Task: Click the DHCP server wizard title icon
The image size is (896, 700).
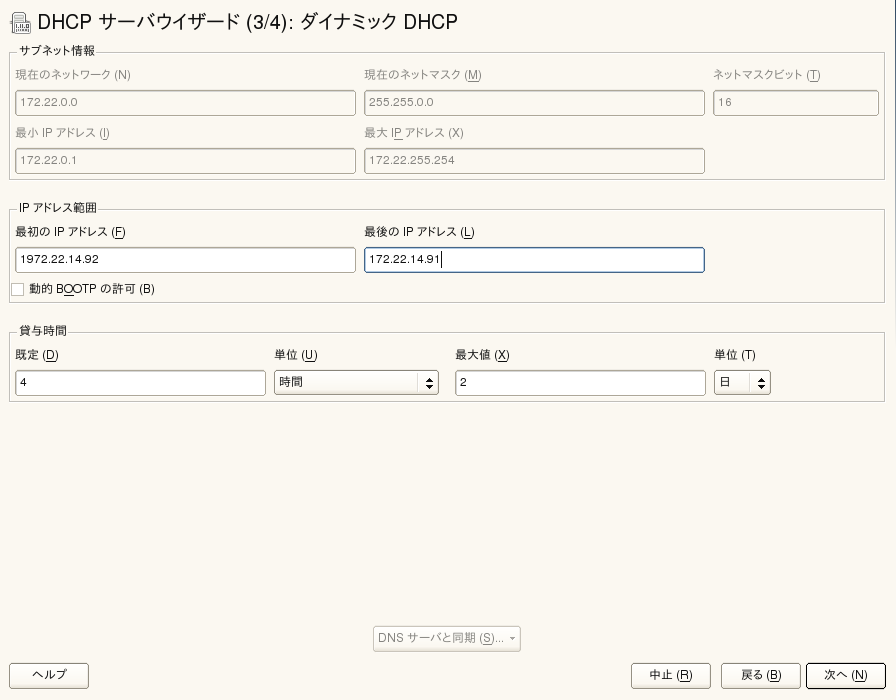Action: click(21, 23)
